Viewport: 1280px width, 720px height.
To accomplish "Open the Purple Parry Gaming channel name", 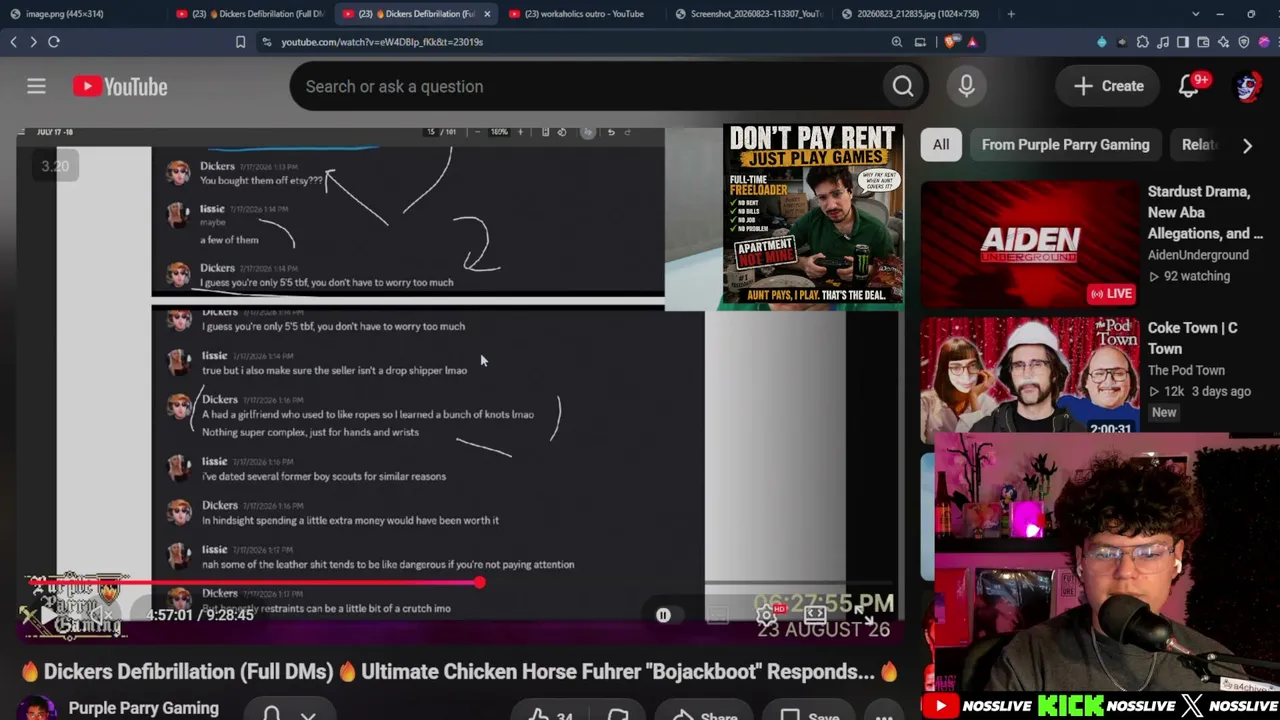I will coord(144,708).
